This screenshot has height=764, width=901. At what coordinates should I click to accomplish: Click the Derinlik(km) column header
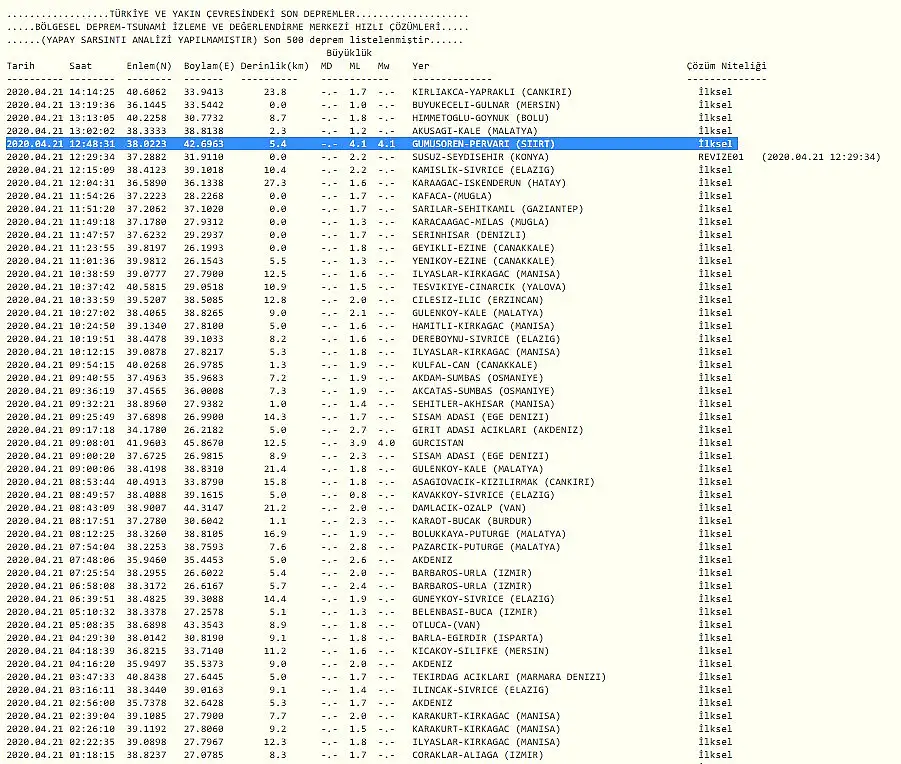(274, 66)
